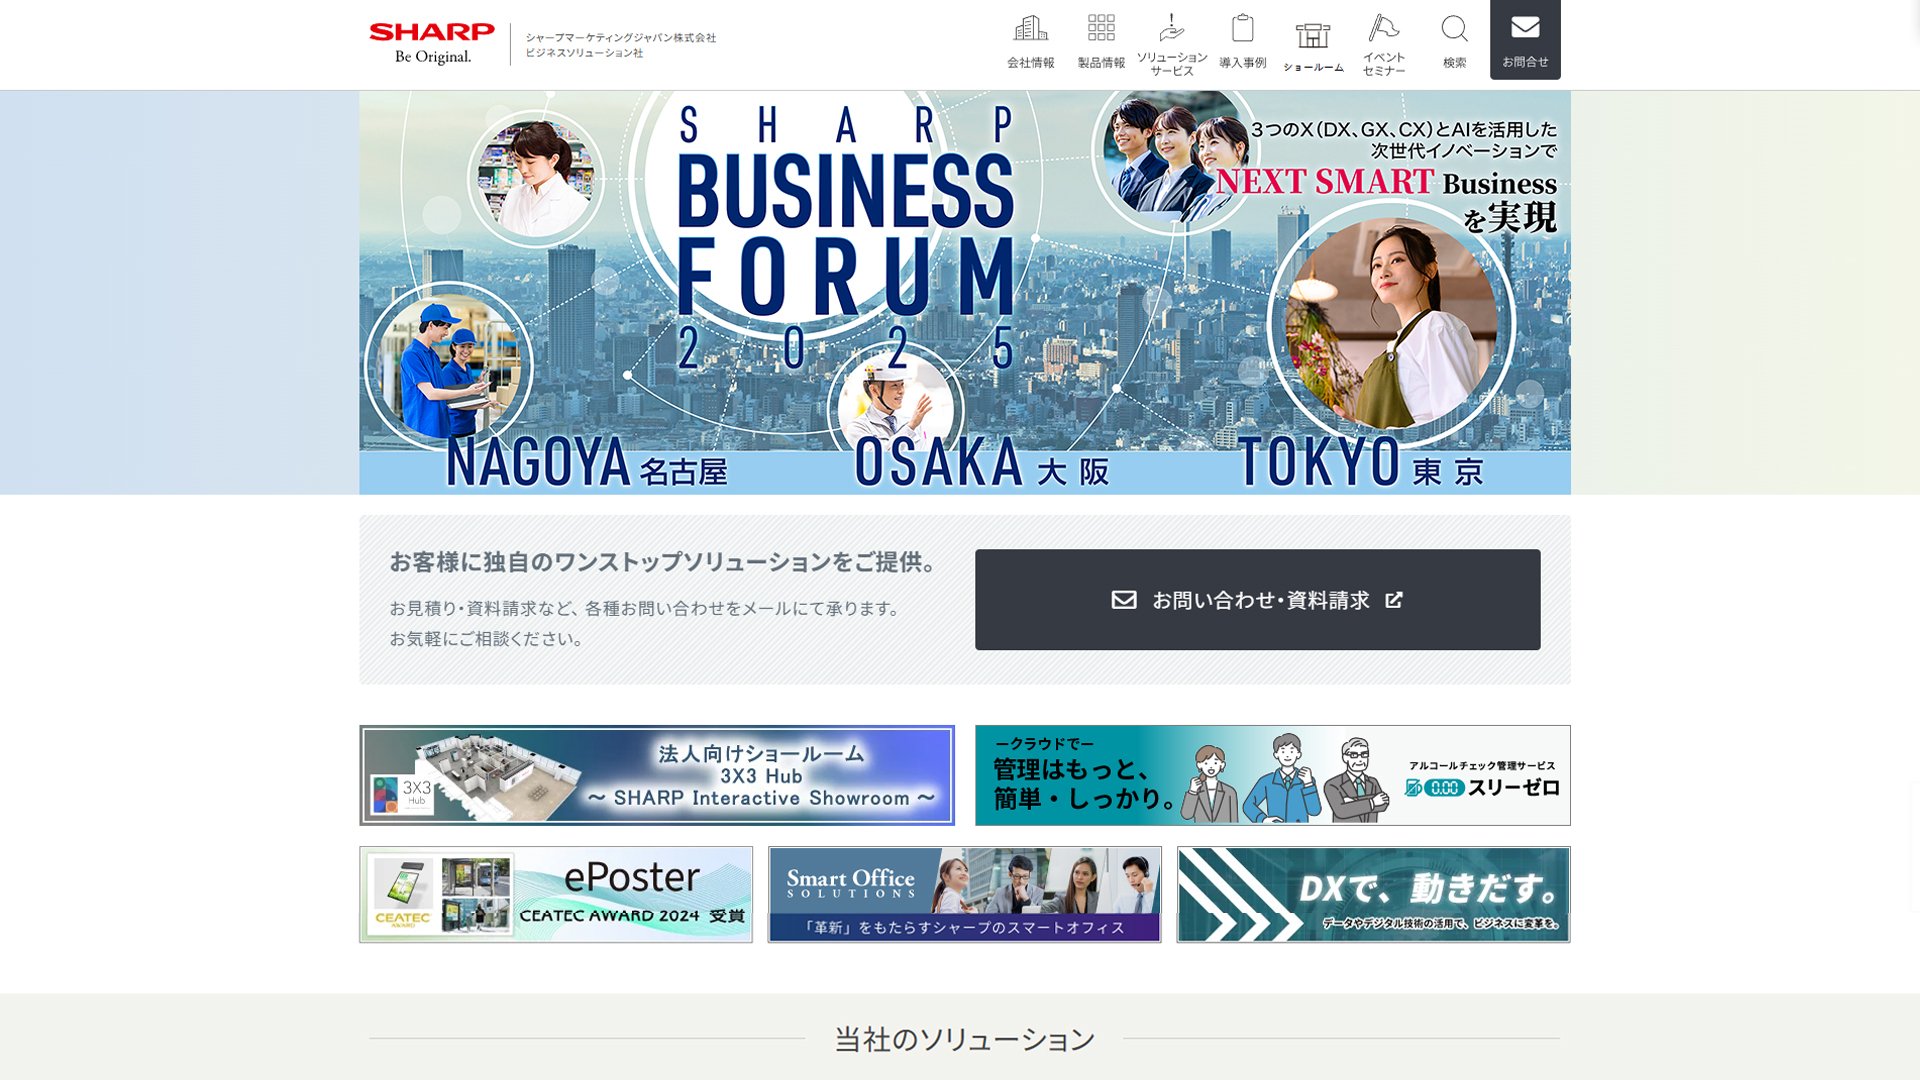Screen dimensions: 1920x1080
Task: Open the ソリューションサービス hand icon menu
Action: (x=1172, y=44)
